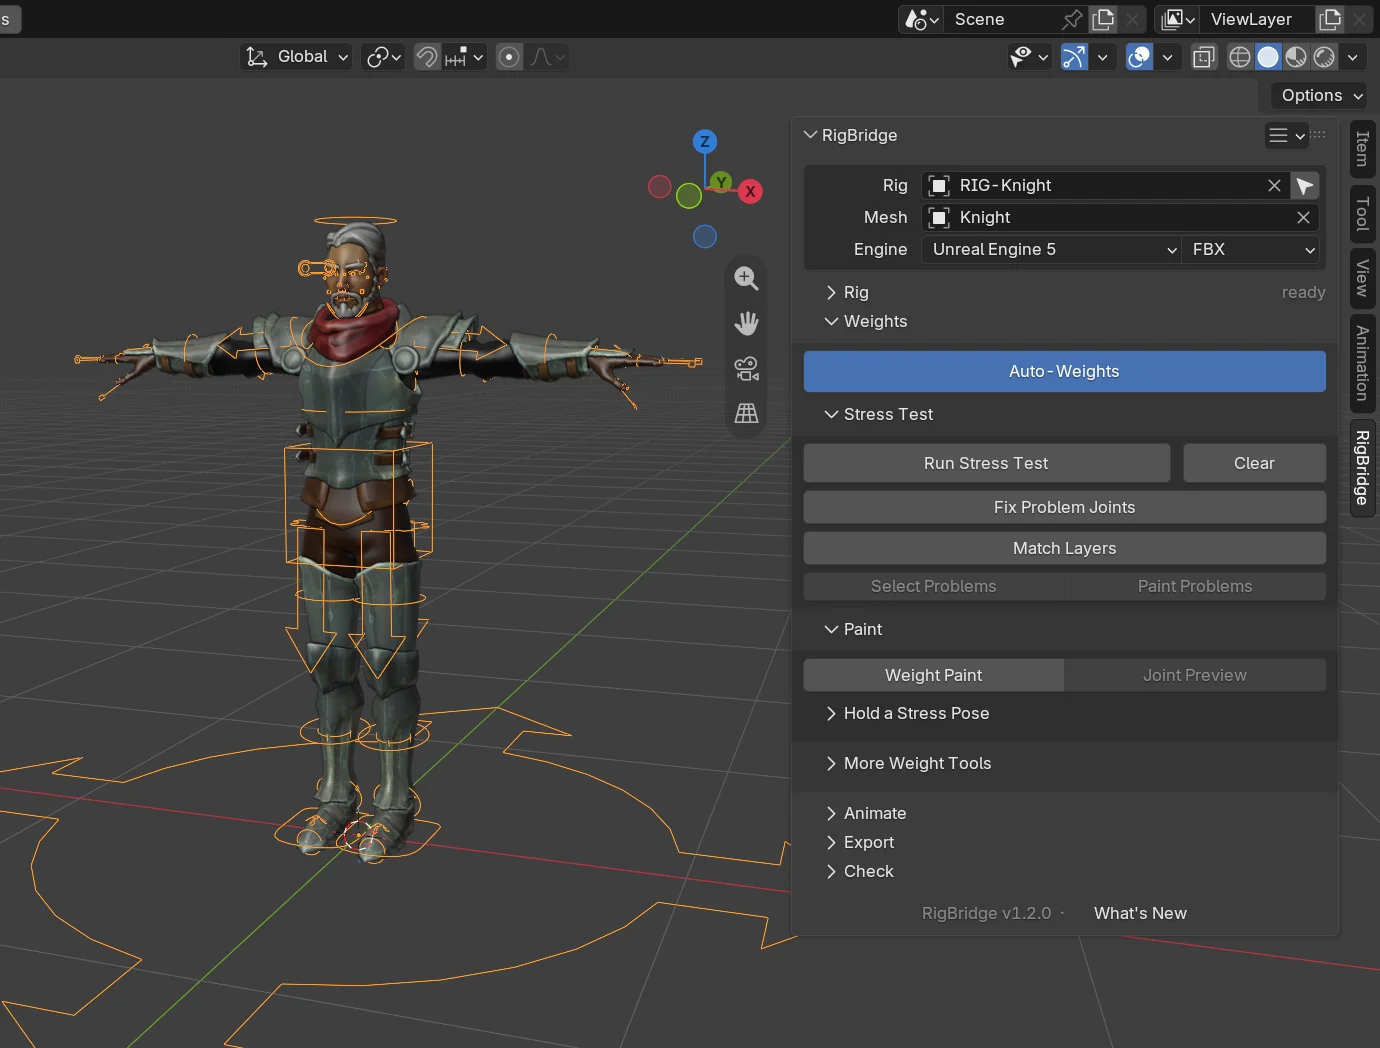
Task: Toggle the show overlays button
Action: [1139, 57]
